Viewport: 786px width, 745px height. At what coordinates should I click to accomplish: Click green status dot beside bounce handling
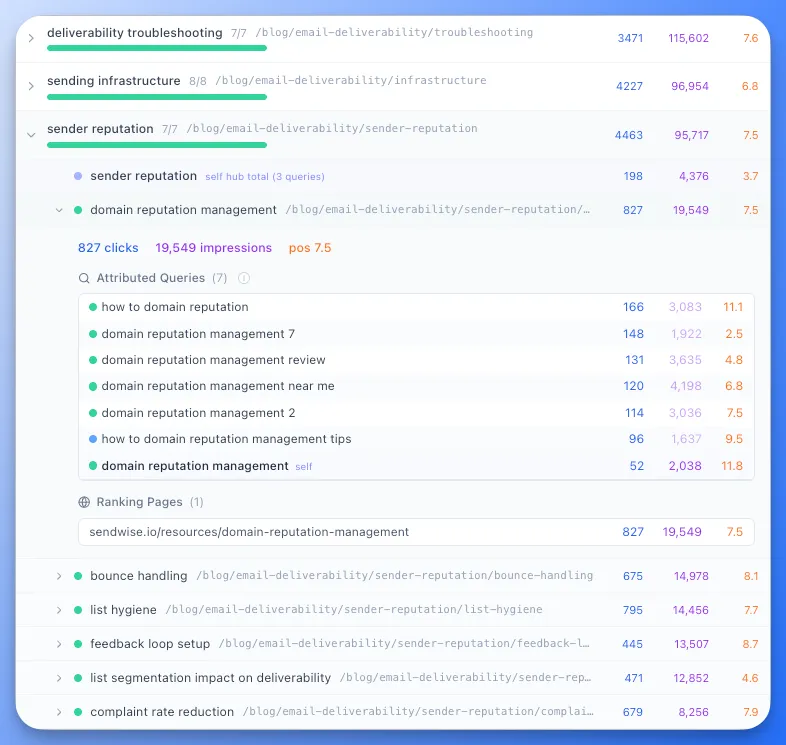[78, 576]
